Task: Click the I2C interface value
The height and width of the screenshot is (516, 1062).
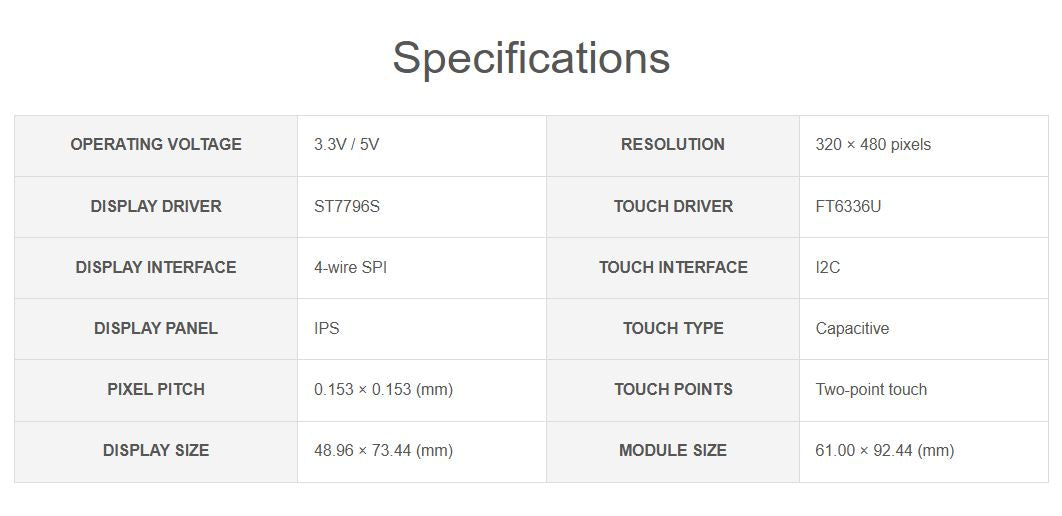Action: click(828, 268)
